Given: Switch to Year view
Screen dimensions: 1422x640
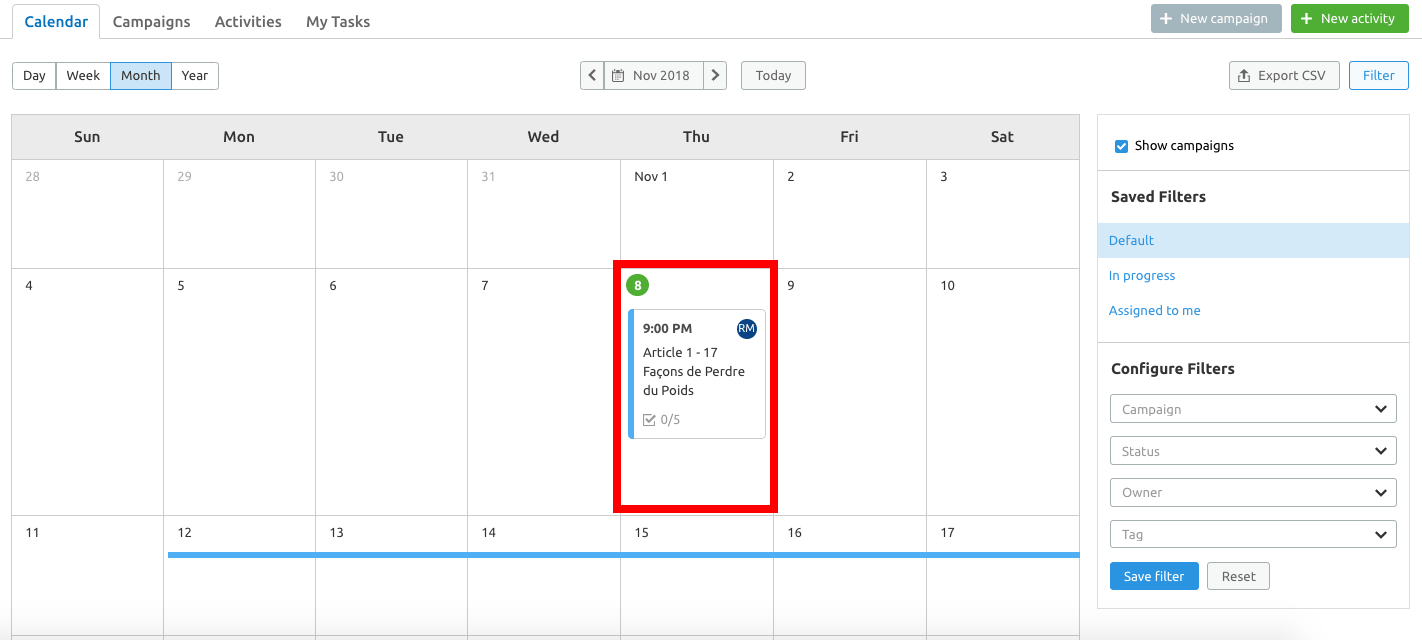Looking at the screenshot, I should coord(195,76).
